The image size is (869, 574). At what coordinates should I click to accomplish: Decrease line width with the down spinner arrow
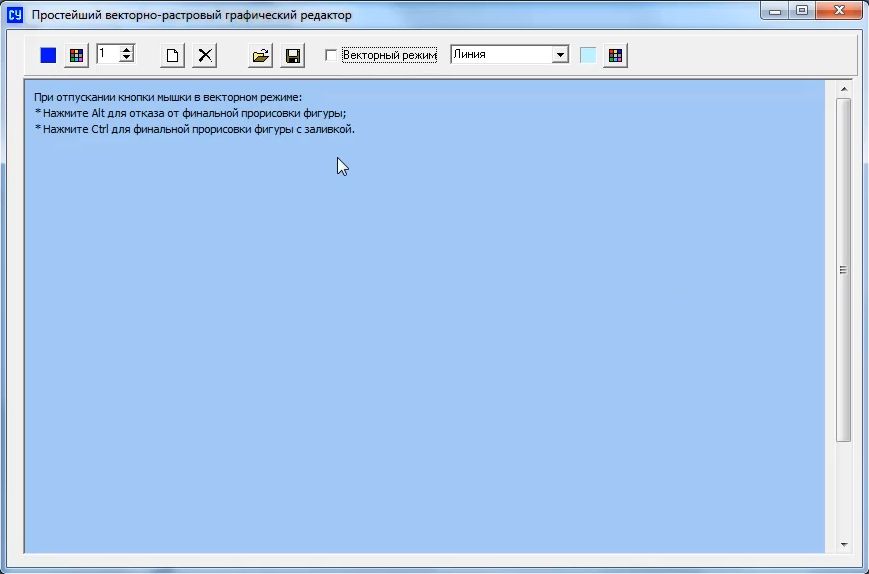(x=127, y=59)
